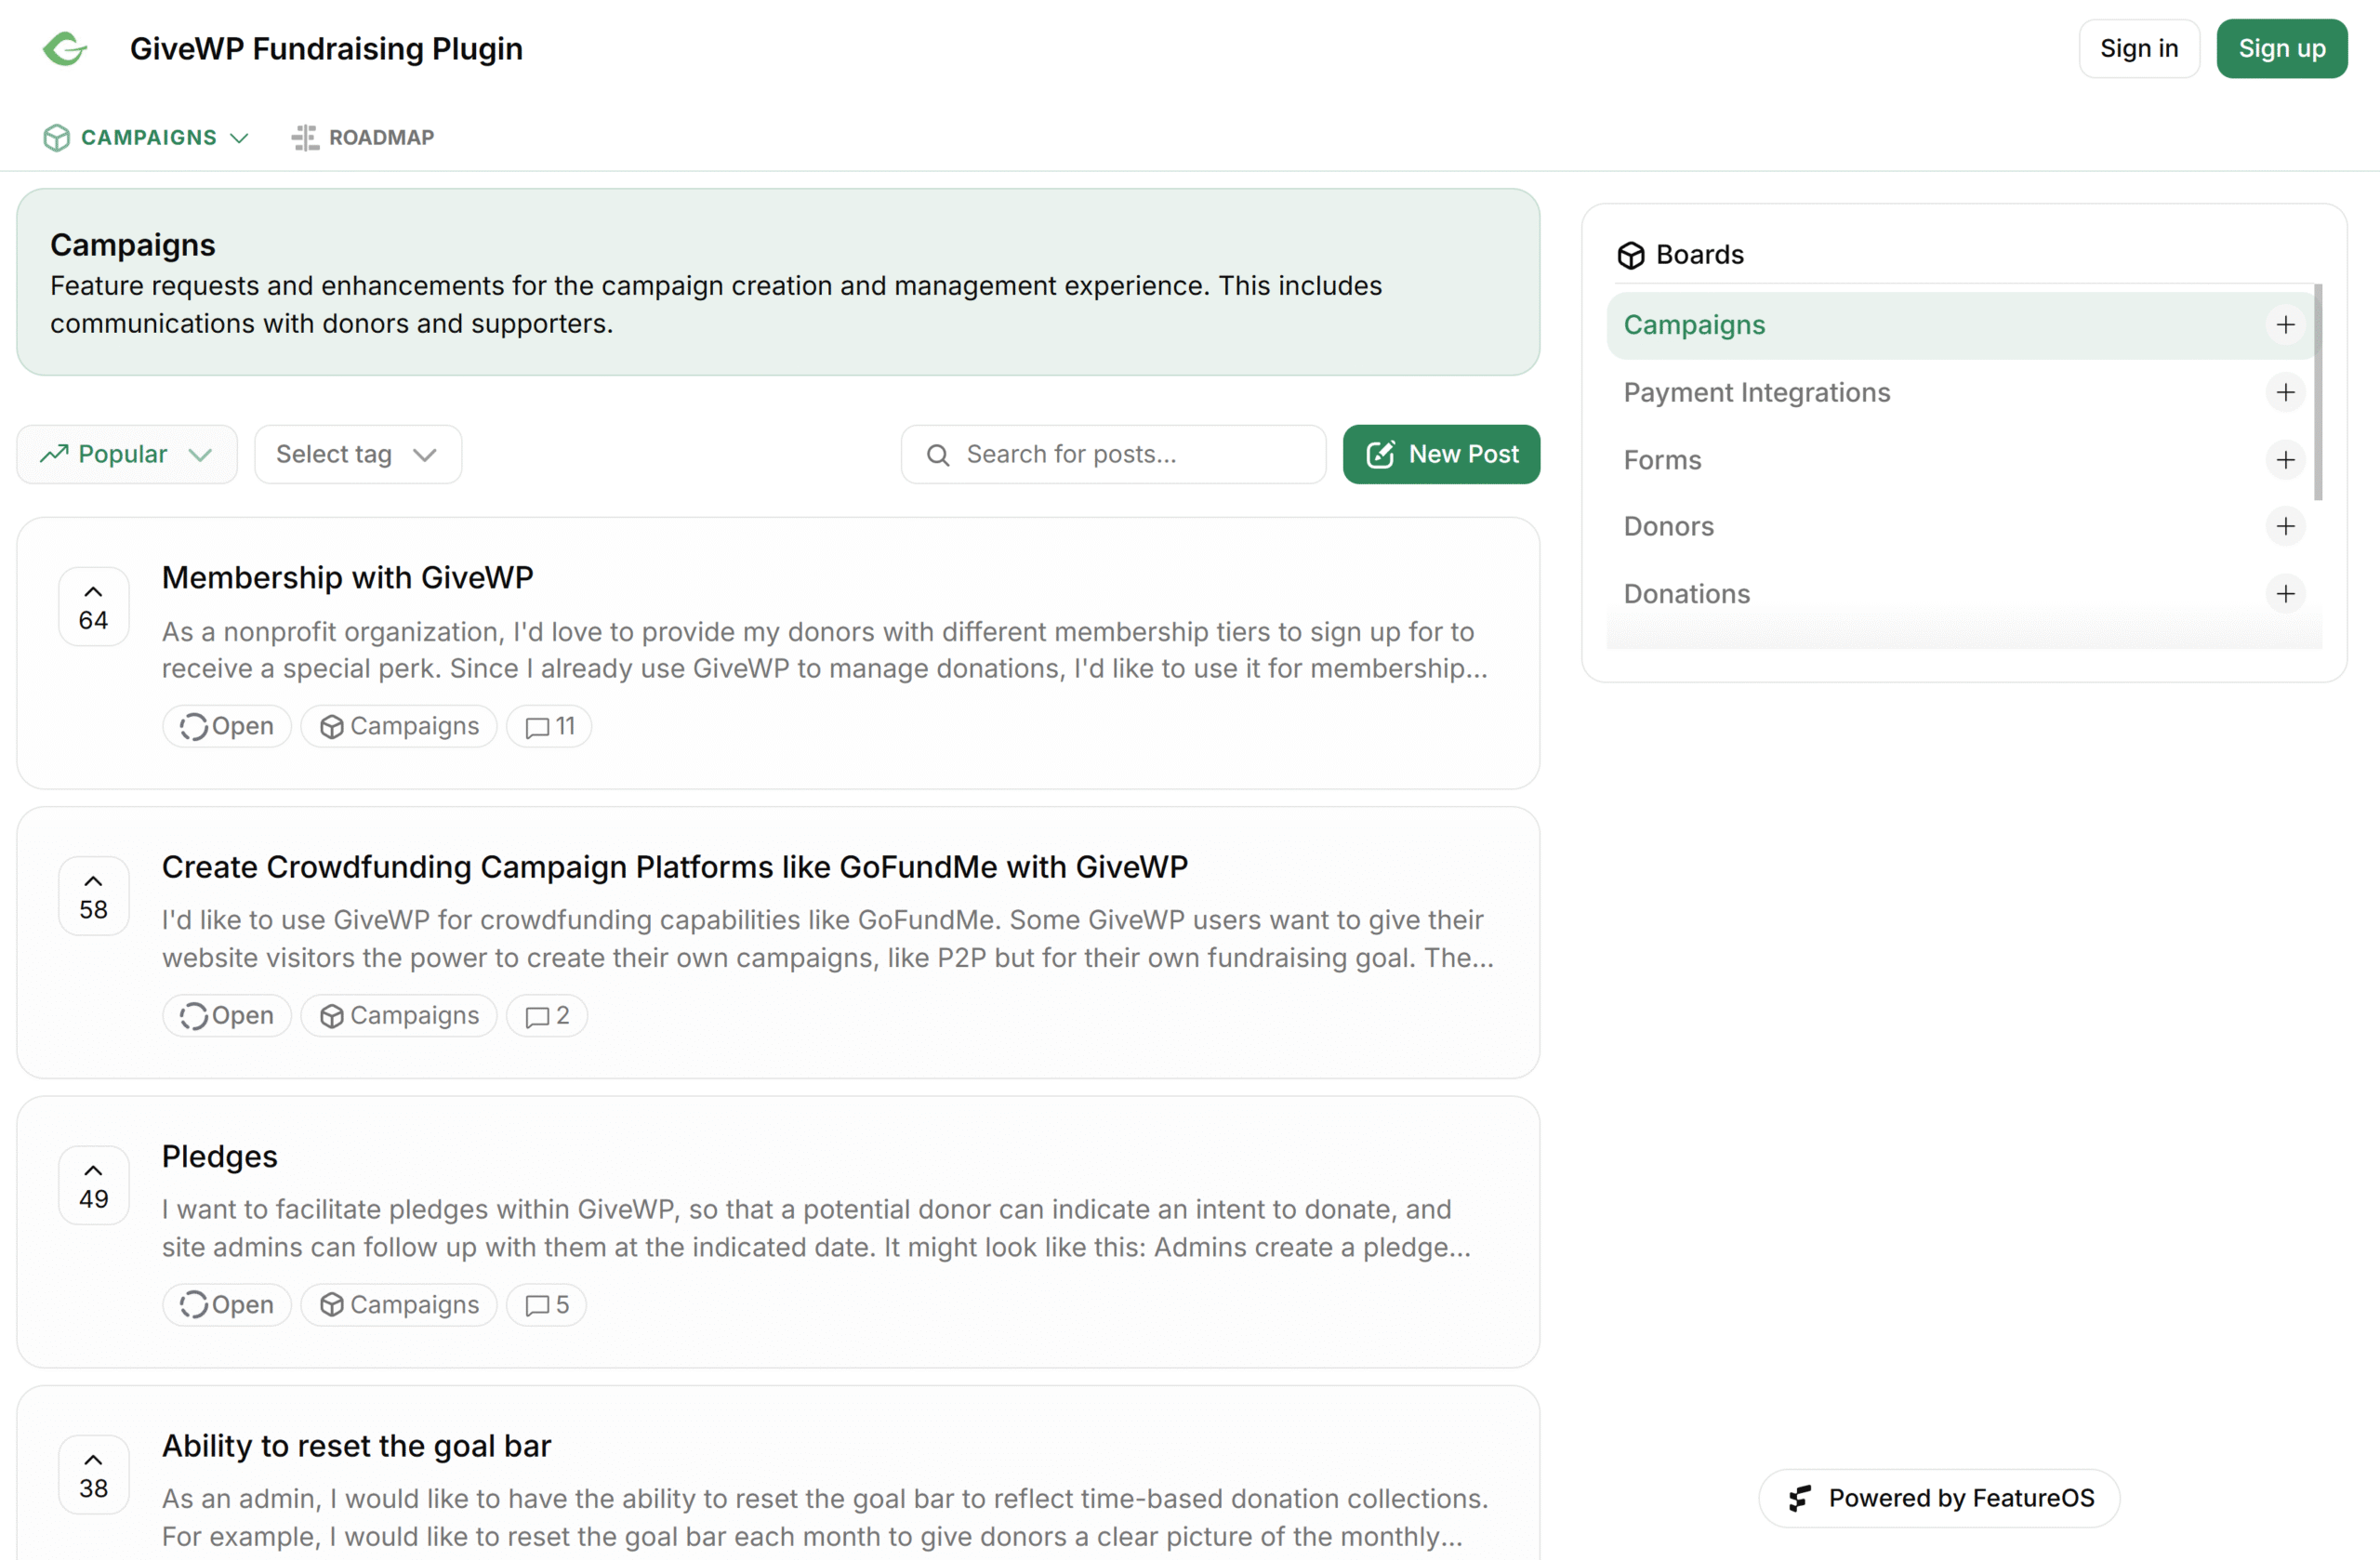
Task: Expand the Select tag dropdown
Action: pyautogui.click(x=358, y=454)
